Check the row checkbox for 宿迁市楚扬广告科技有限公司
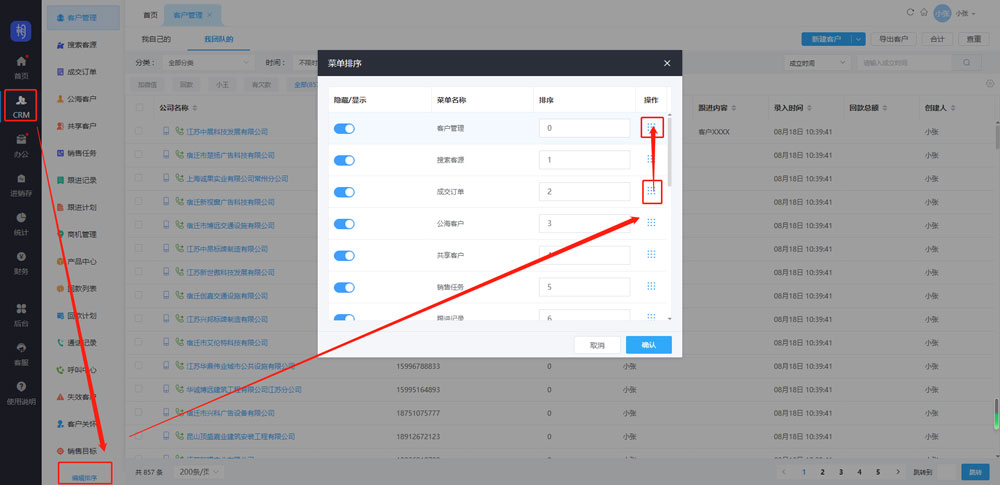Viewport: 1000px width, 485px height. click(139, 155)
